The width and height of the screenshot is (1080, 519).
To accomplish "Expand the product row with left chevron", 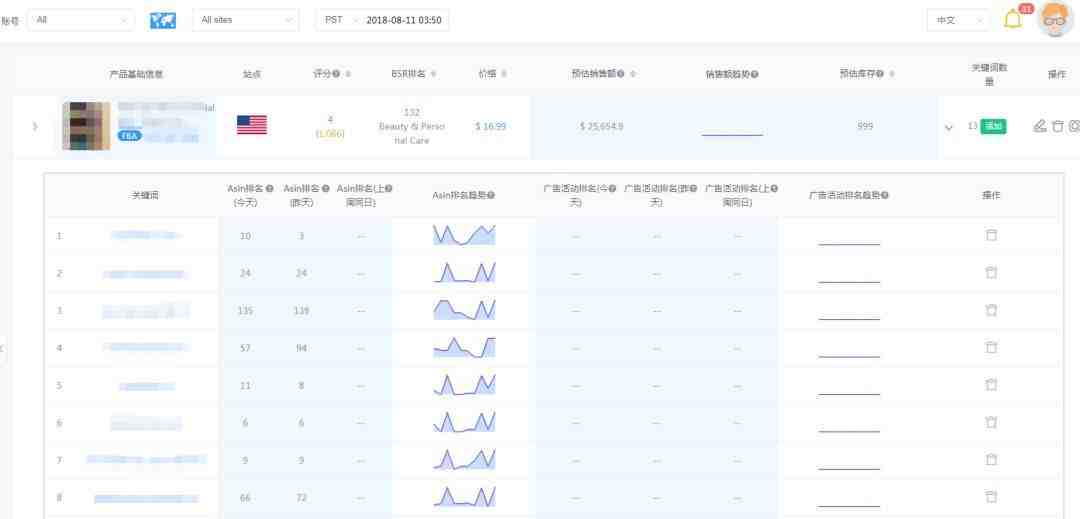I will coord(35,126).
